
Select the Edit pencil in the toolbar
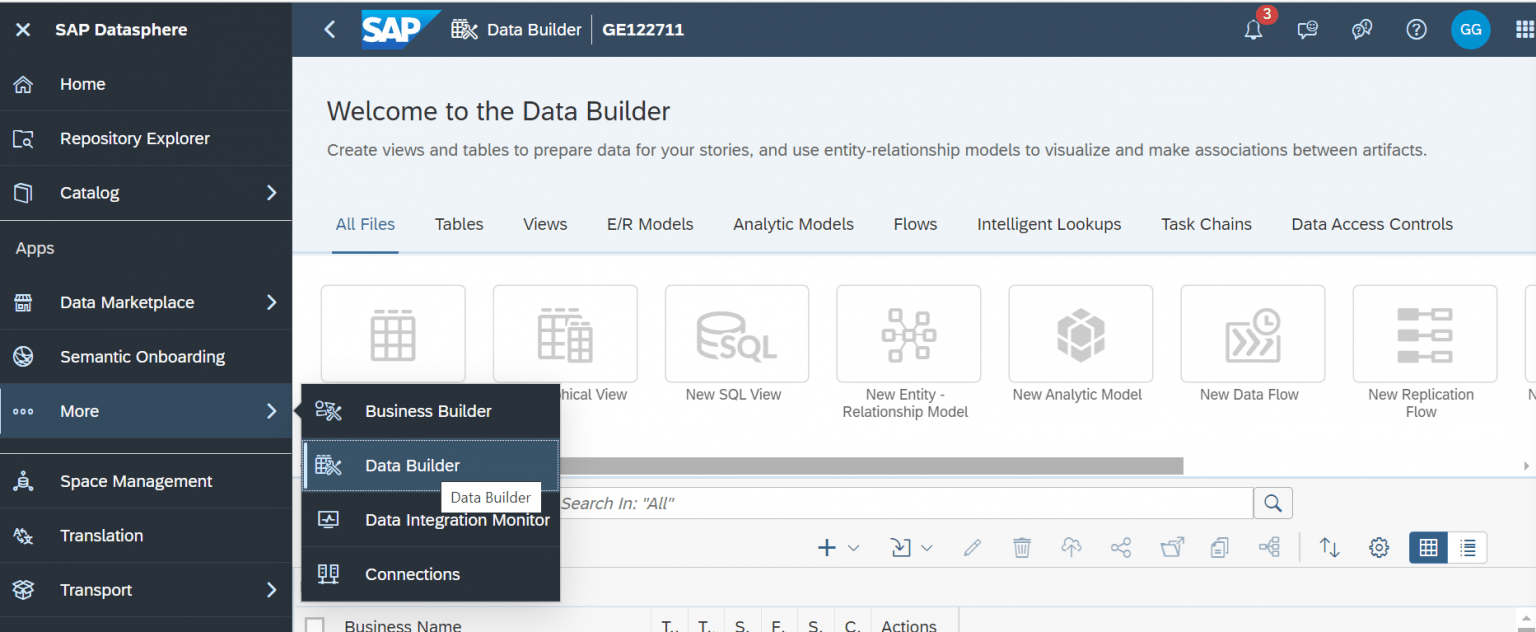971,547
